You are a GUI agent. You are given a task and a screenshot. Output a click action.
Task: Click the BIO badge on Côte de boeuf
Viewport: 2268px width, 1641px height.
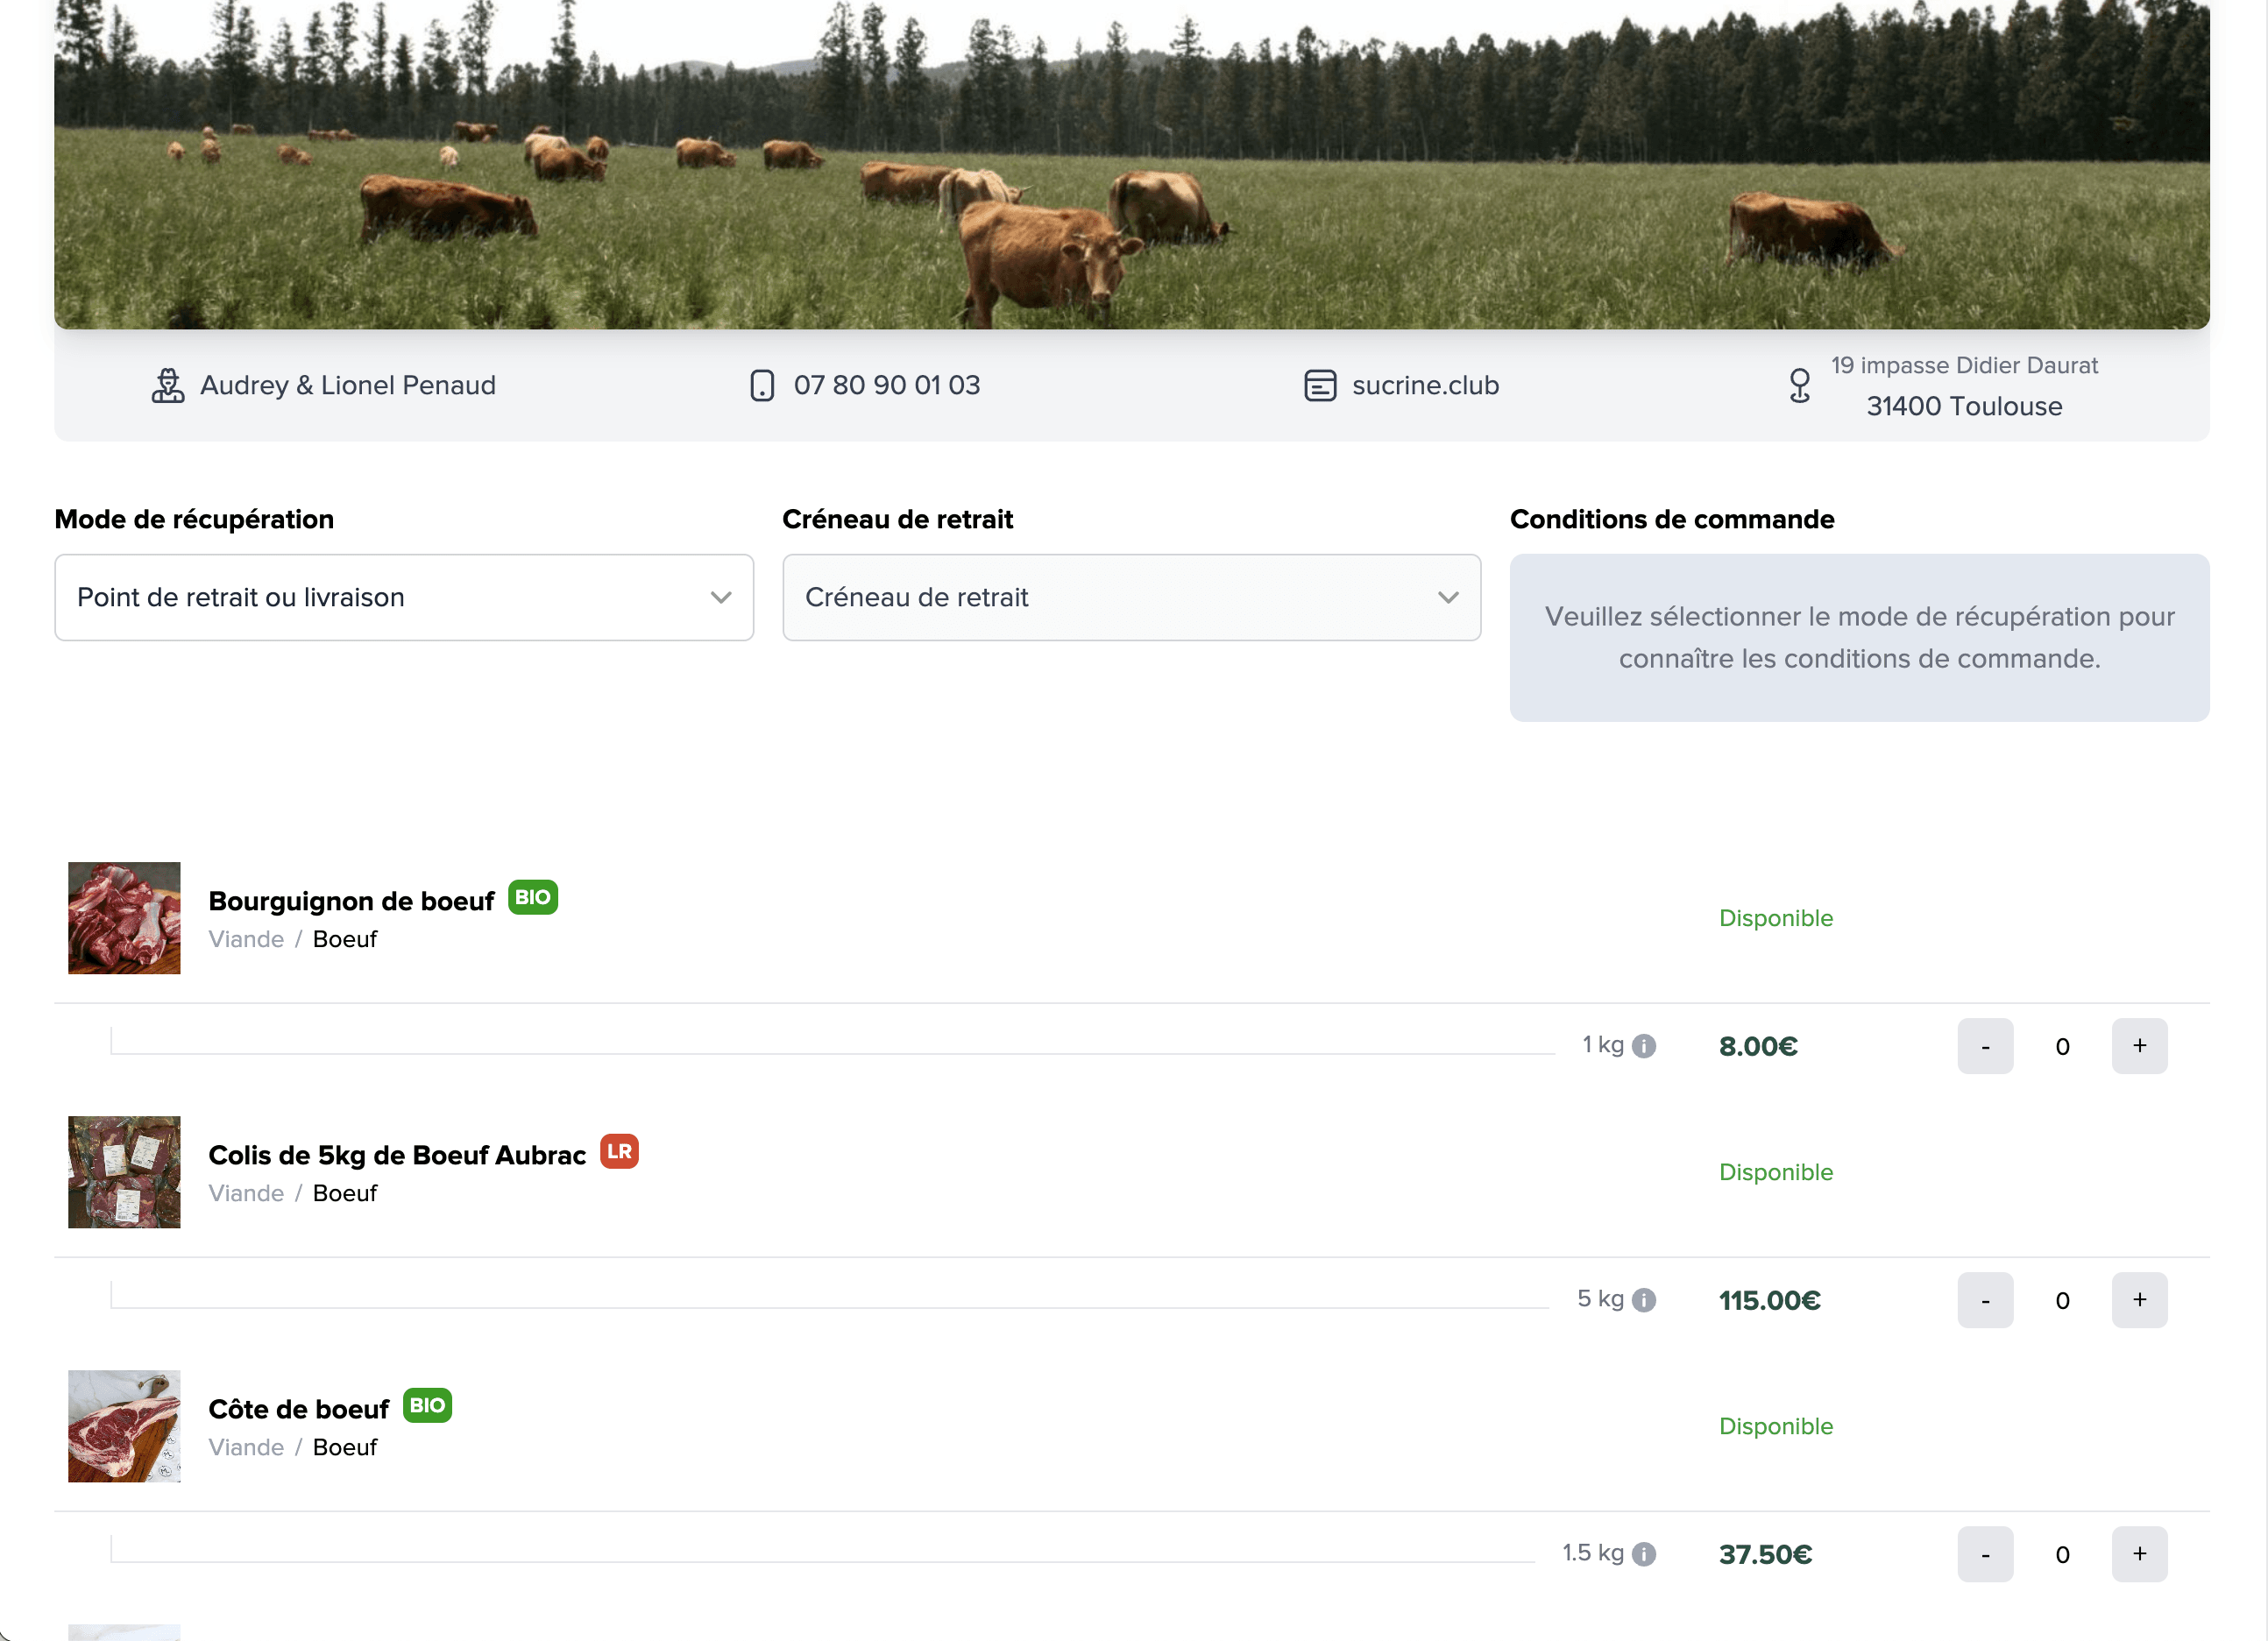(x=427, y=1405)
